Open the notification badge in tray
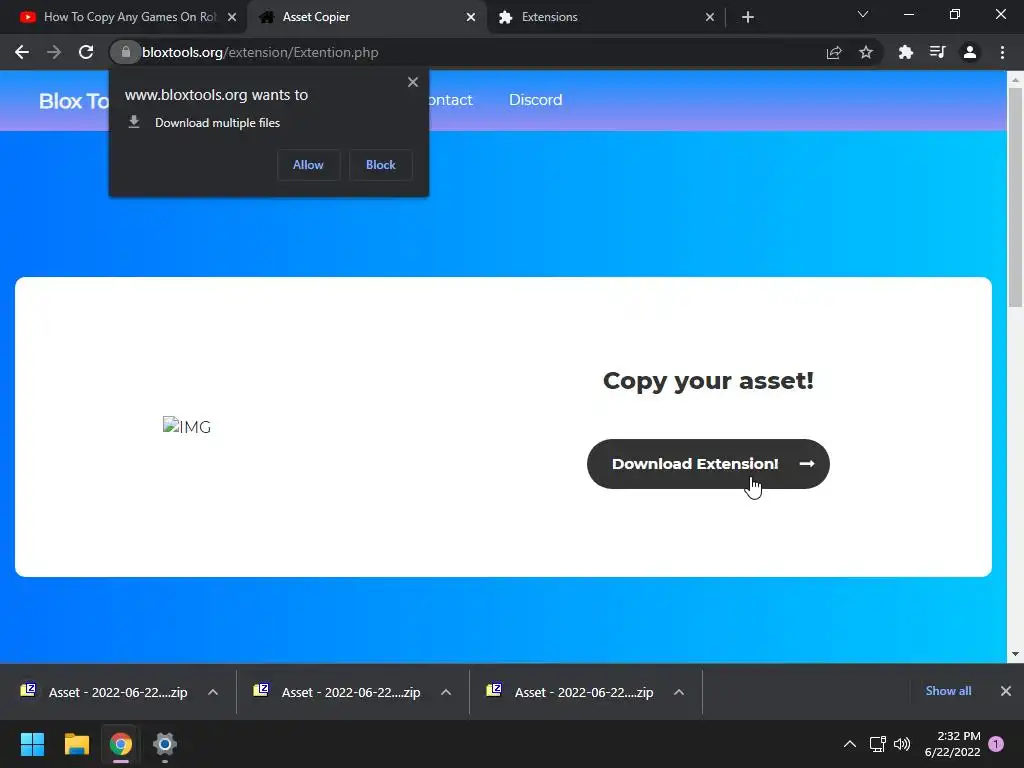This screenshot has height=768, width=1024. click(x=996, y=744)
